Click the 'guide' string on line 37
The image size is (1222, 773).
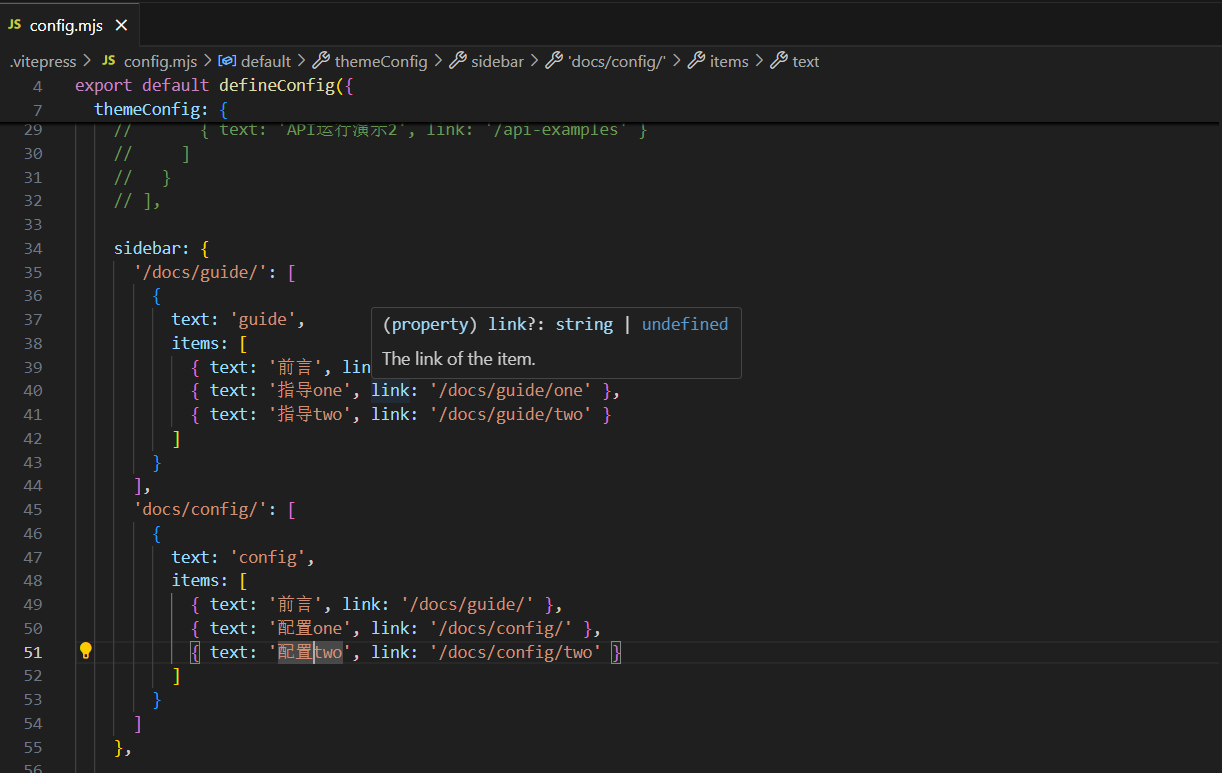point(263,319)
